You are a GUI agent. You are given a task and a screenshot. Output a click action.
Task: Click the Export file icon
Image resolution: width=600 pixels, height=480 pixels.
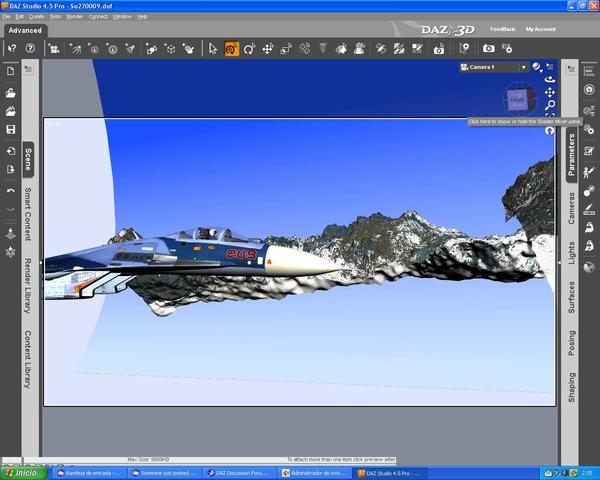point(10,169)
